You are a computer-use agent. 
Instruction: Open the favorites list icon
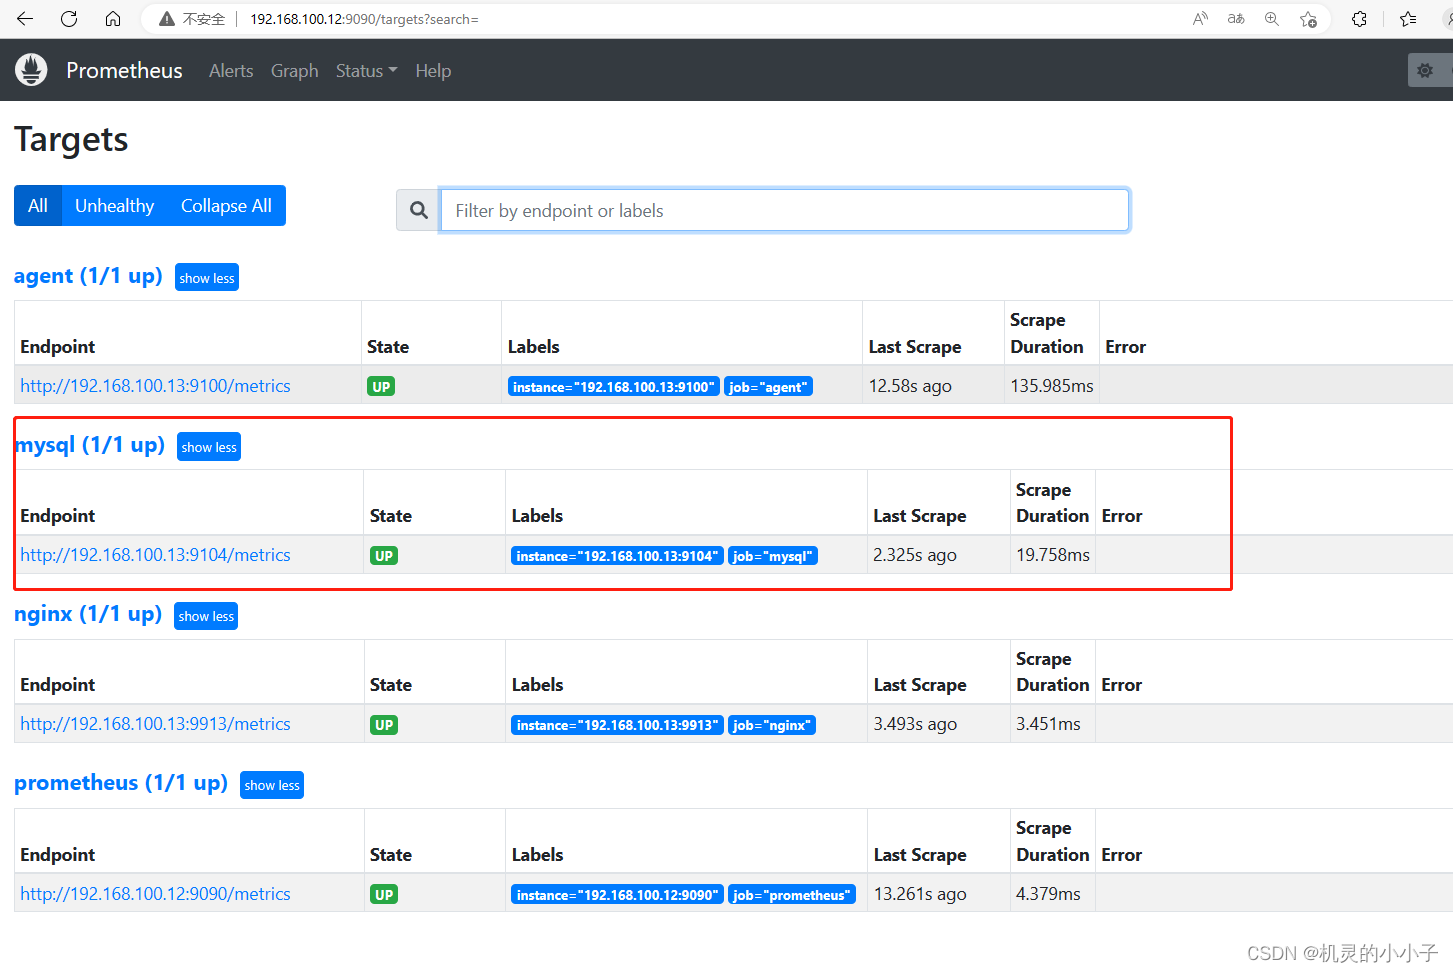(x=1408, y=19)
